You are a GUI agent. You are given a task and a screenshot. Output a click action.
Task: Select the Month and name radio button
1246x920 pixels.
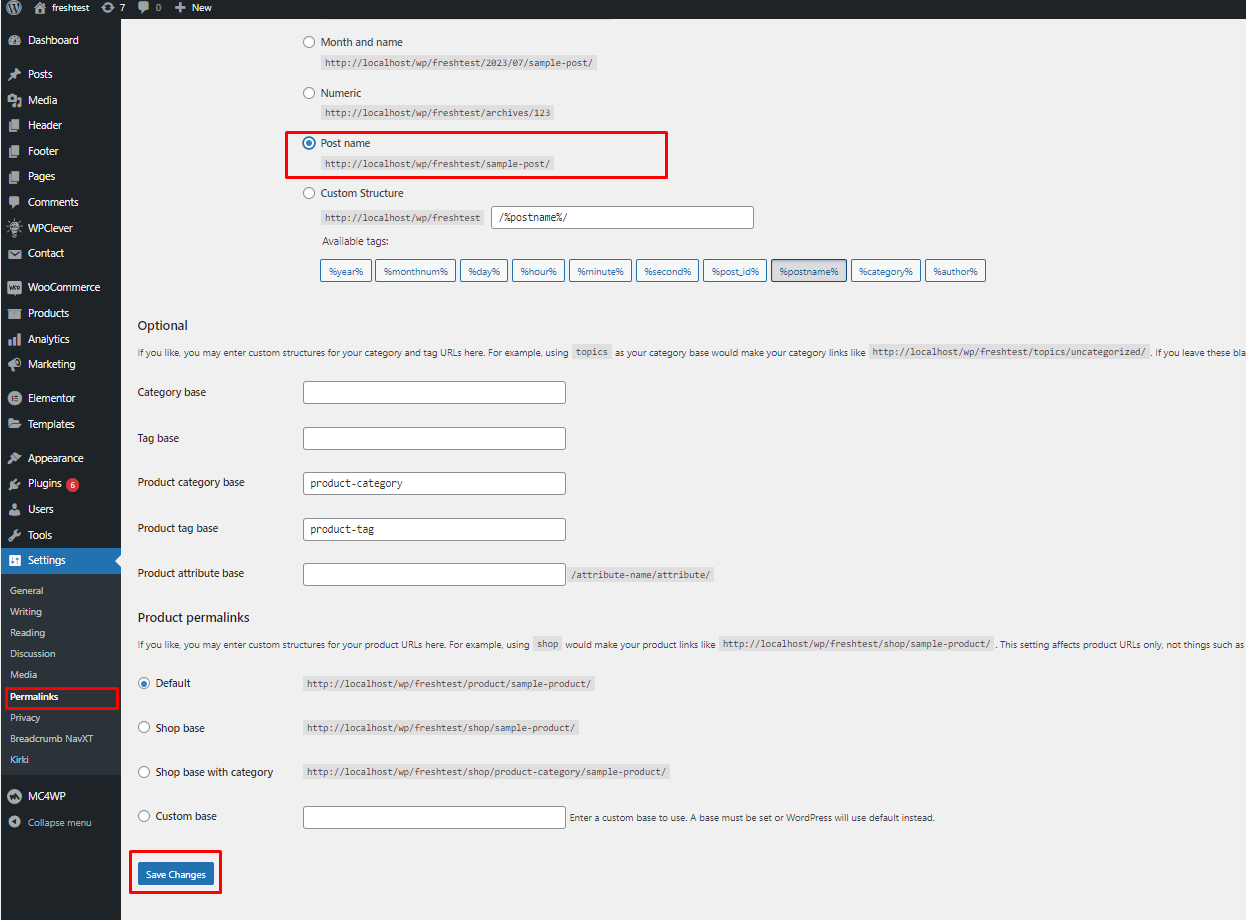coord(309,43)
